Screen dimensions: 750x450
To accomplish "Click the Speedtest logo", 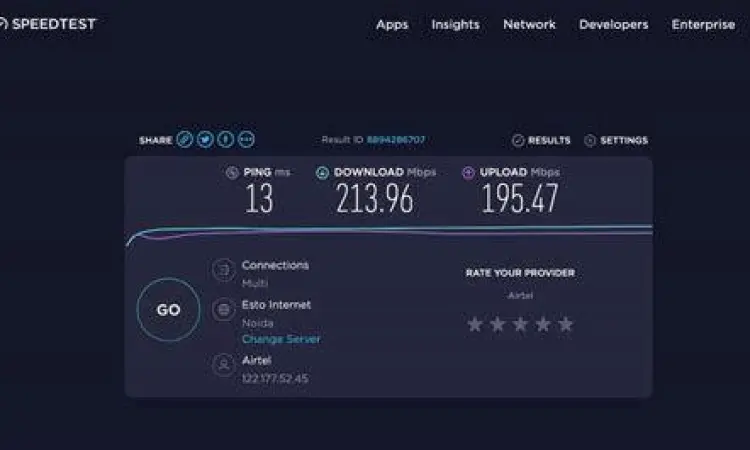I will 48,24.
